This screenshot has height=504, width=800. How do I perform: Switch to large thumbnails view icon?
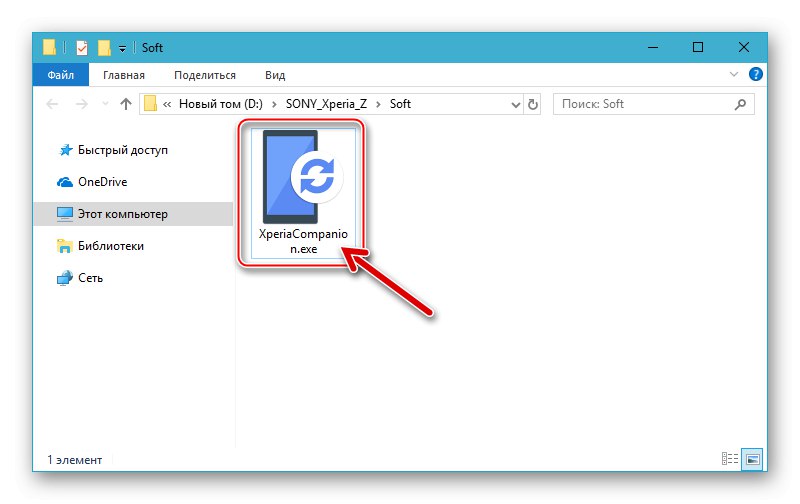point(752,459)
